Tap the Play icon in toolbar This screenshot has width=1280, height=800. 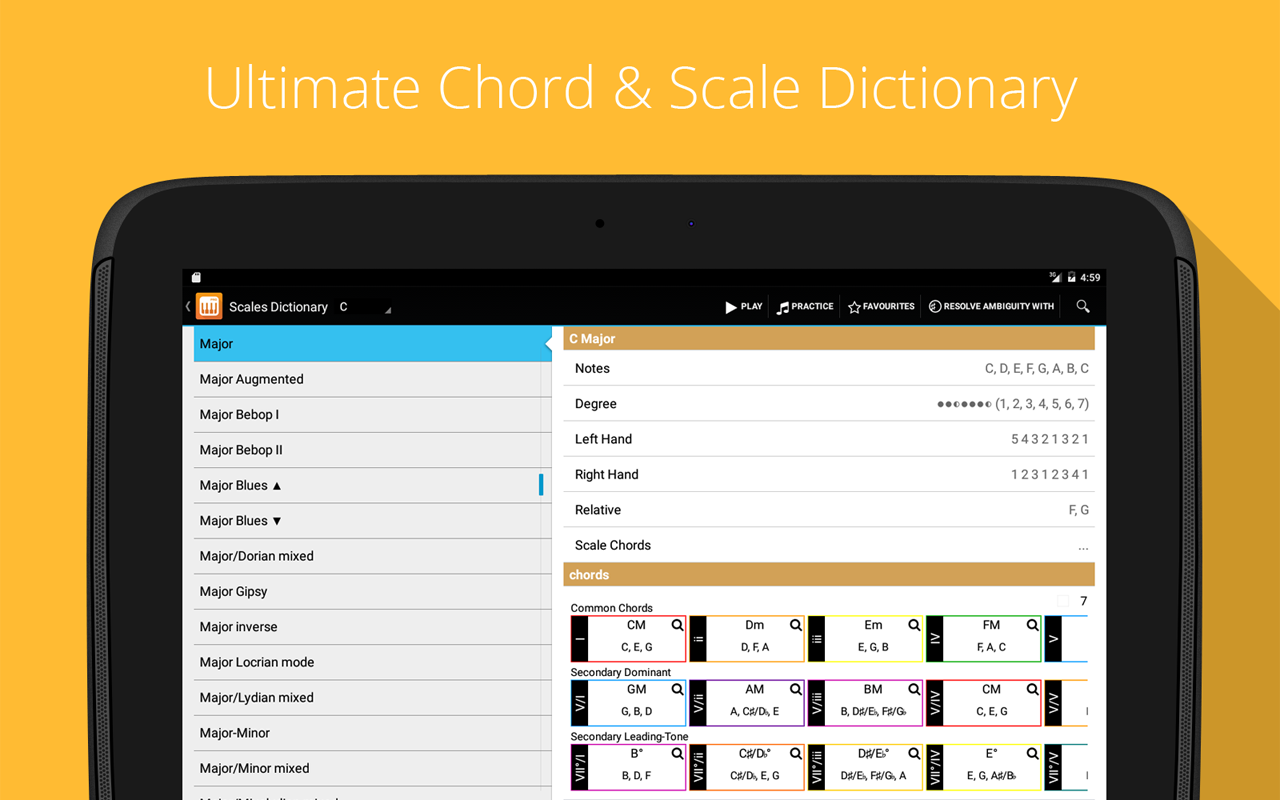(x=731, y=307)
